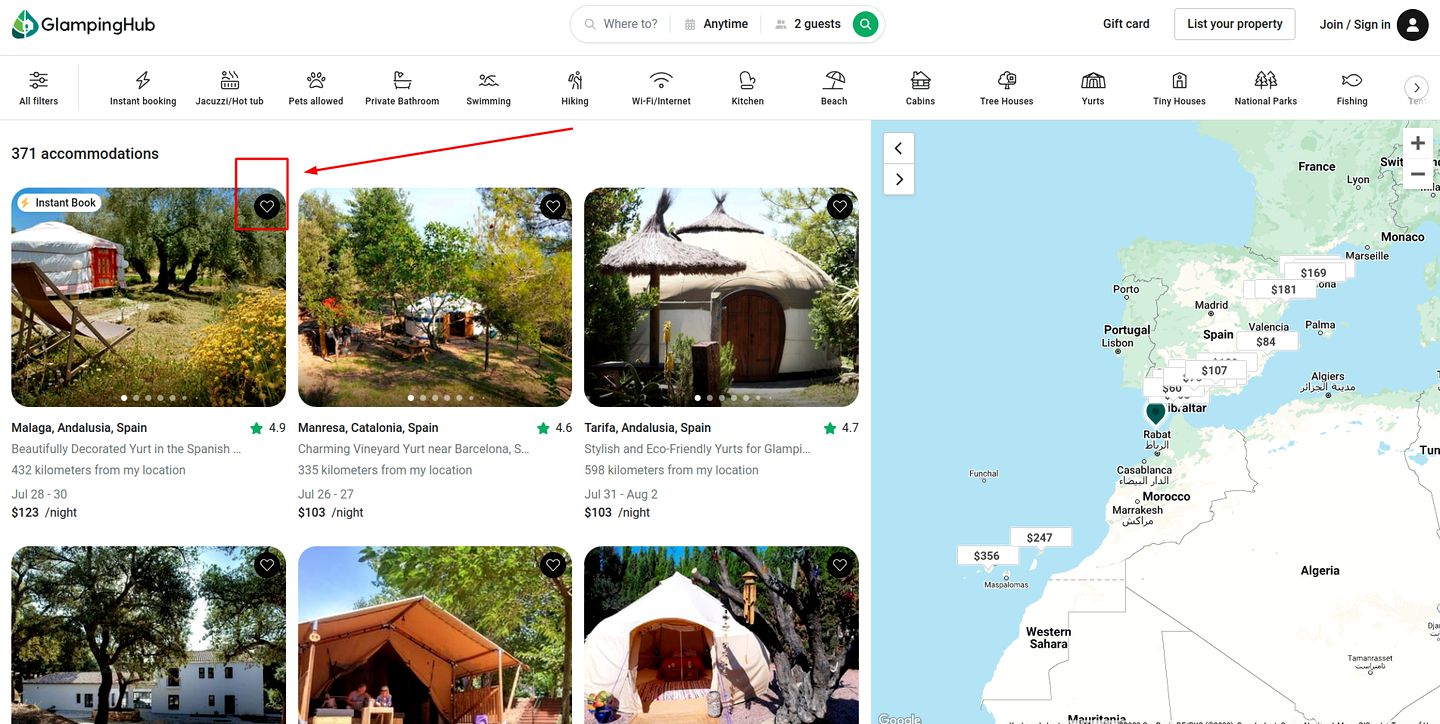This screenshot has height=724, width=1440.
Task: Filter by Instant booking
Action: (x=143, y=88)
